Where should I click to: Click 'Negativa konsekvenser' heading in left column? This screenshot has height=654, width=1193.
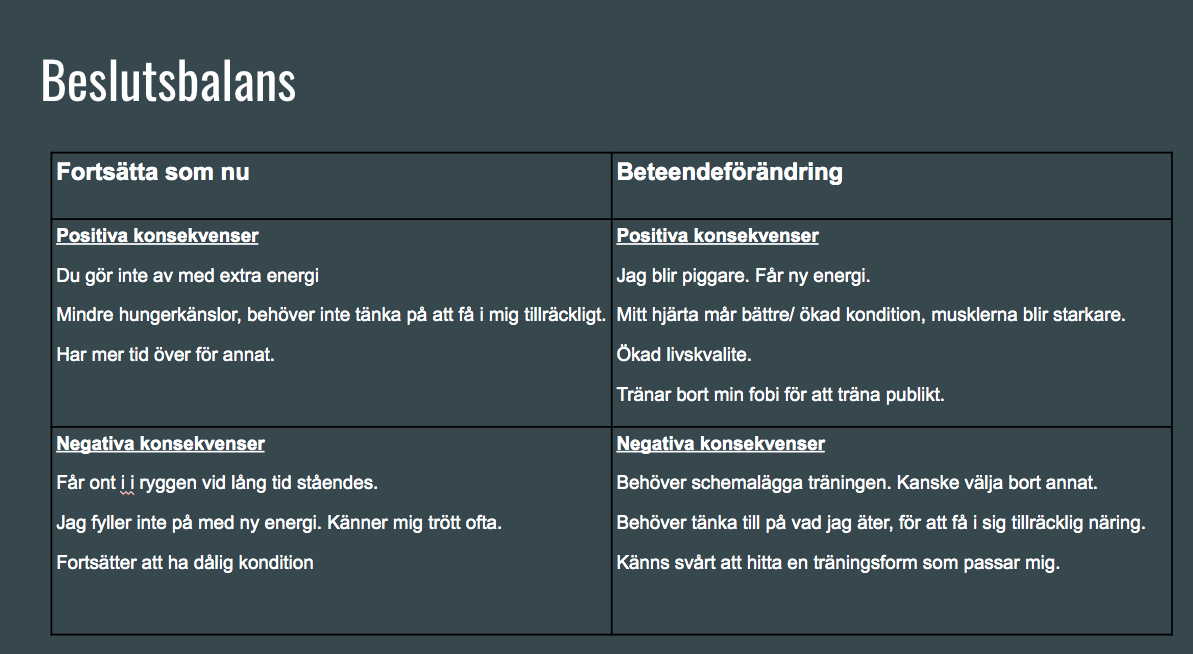tap(161, 443)
